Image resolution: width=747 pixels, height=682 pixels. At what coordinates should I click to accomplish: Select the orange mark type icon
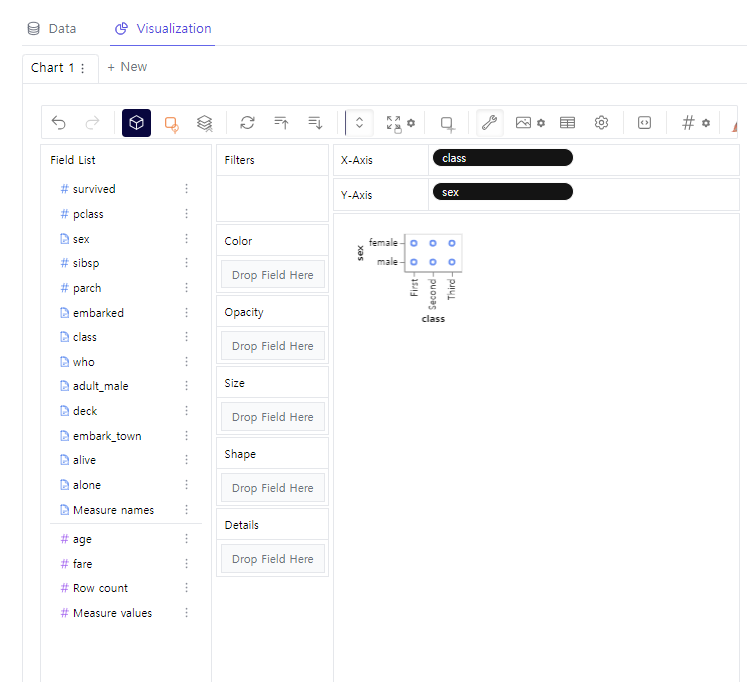(171, 124)
